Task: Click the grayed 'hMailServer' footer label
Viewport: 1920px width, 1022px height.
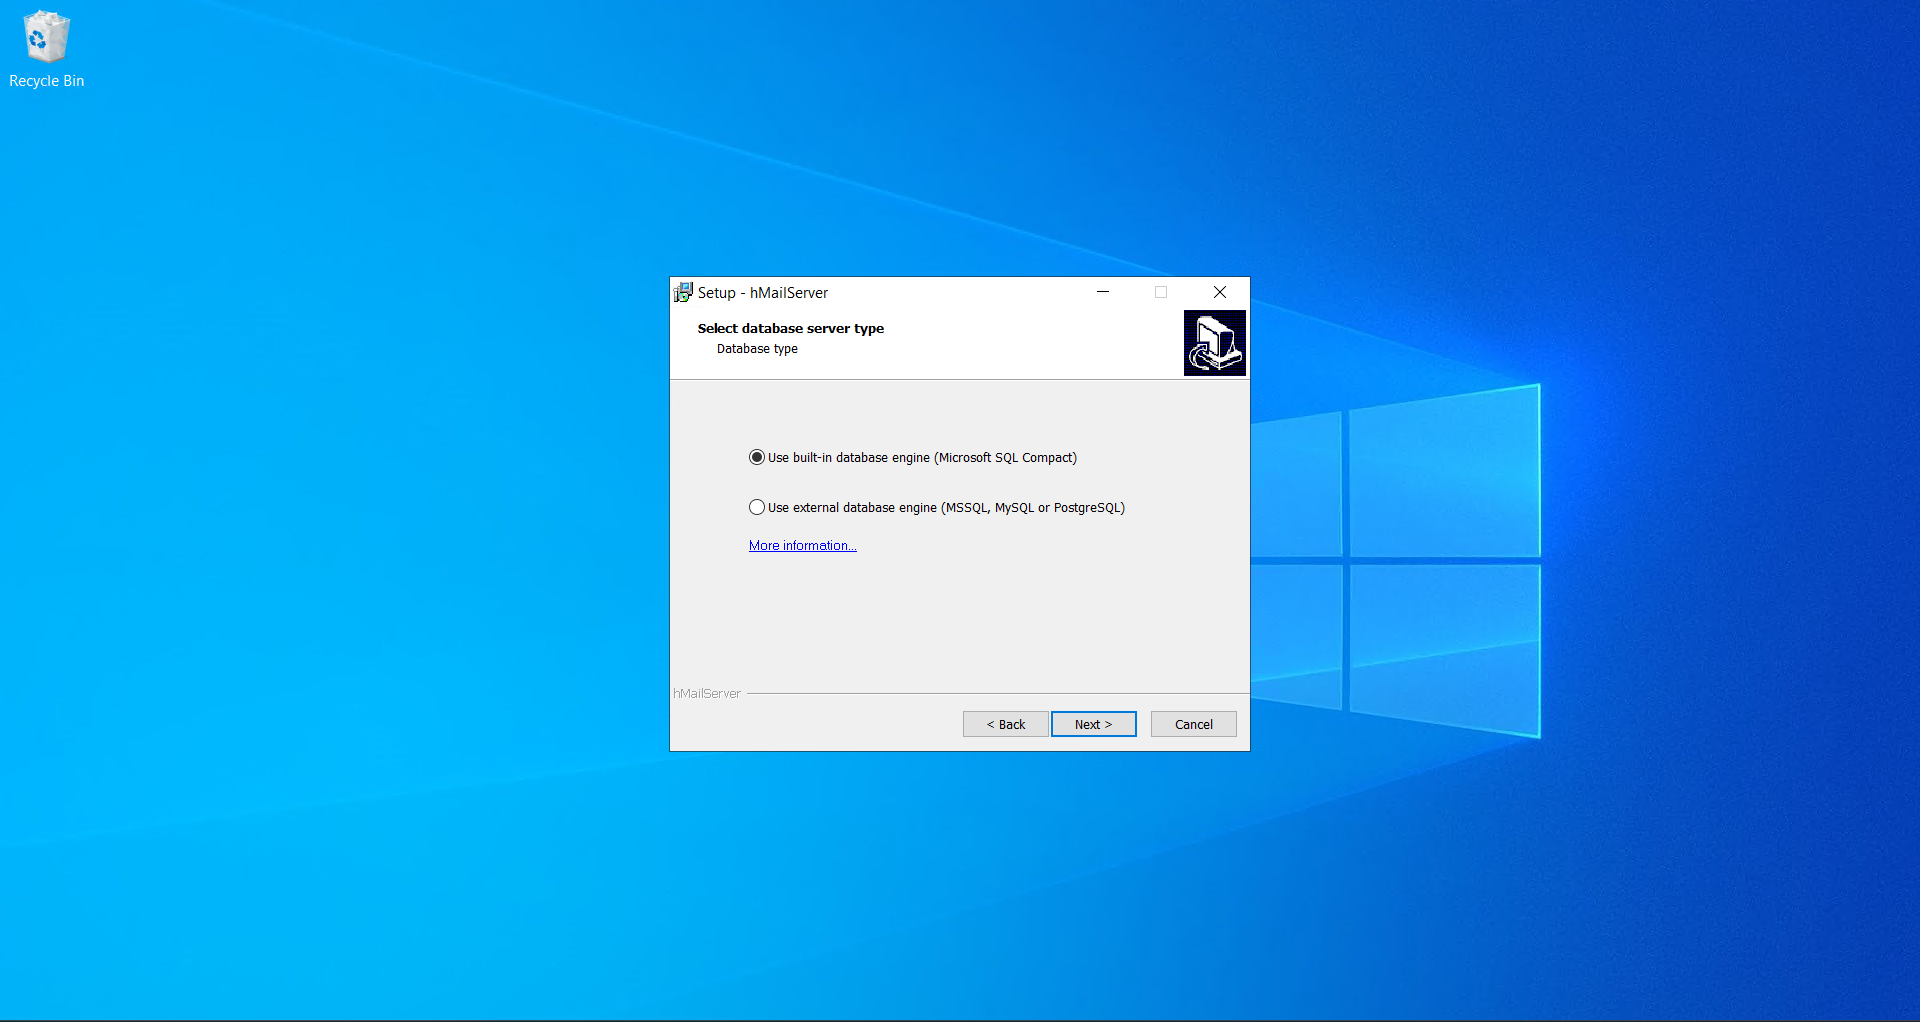Action: (x=707, y=693)
